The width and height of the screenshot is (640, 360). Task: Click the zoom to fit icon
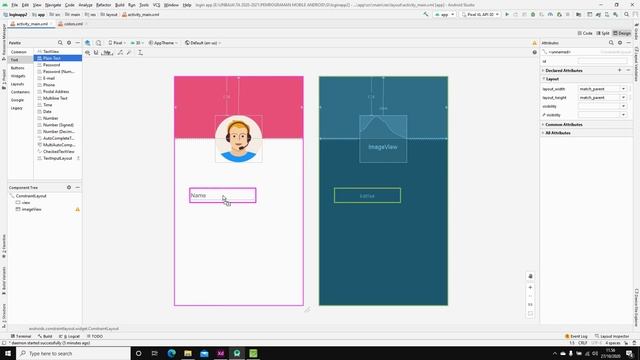[x=530, y=313]
